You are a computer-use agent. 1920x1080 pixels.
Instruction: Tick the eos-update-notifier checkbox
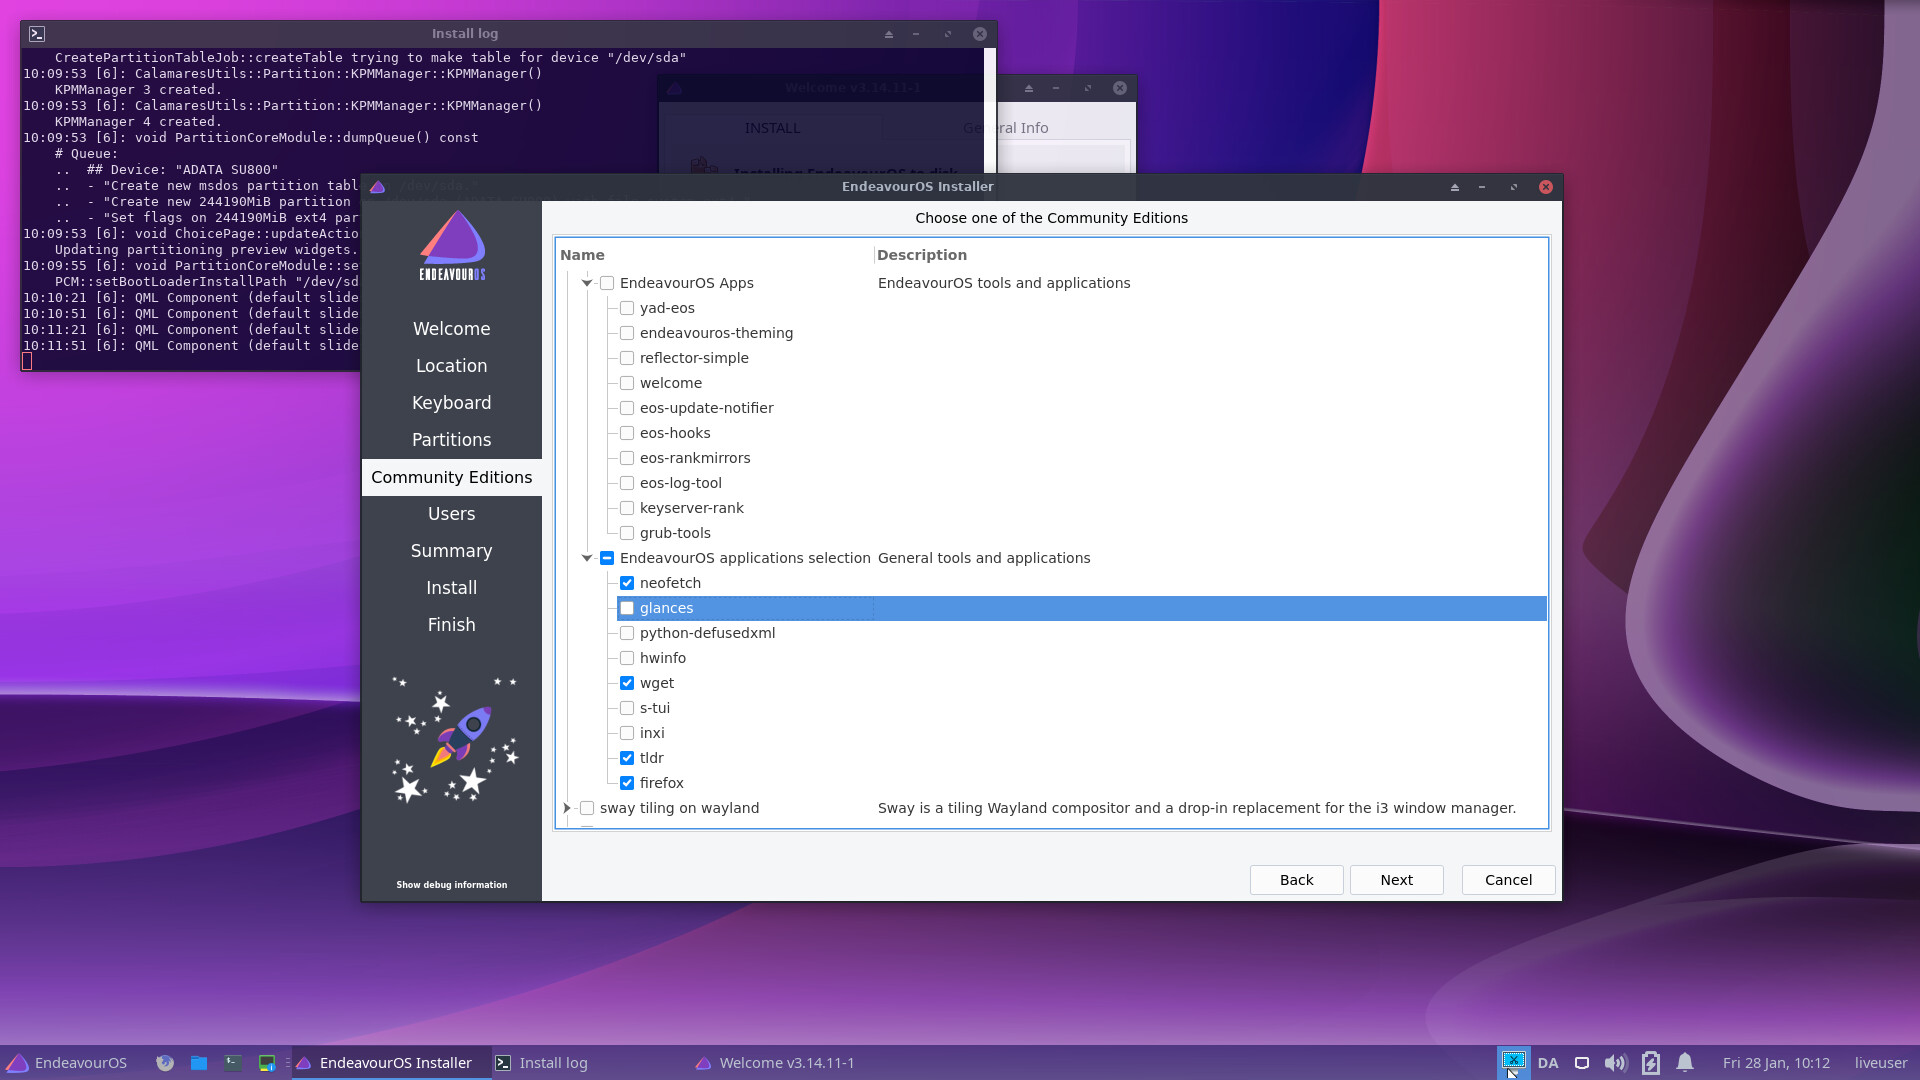(x=627, y=408)
